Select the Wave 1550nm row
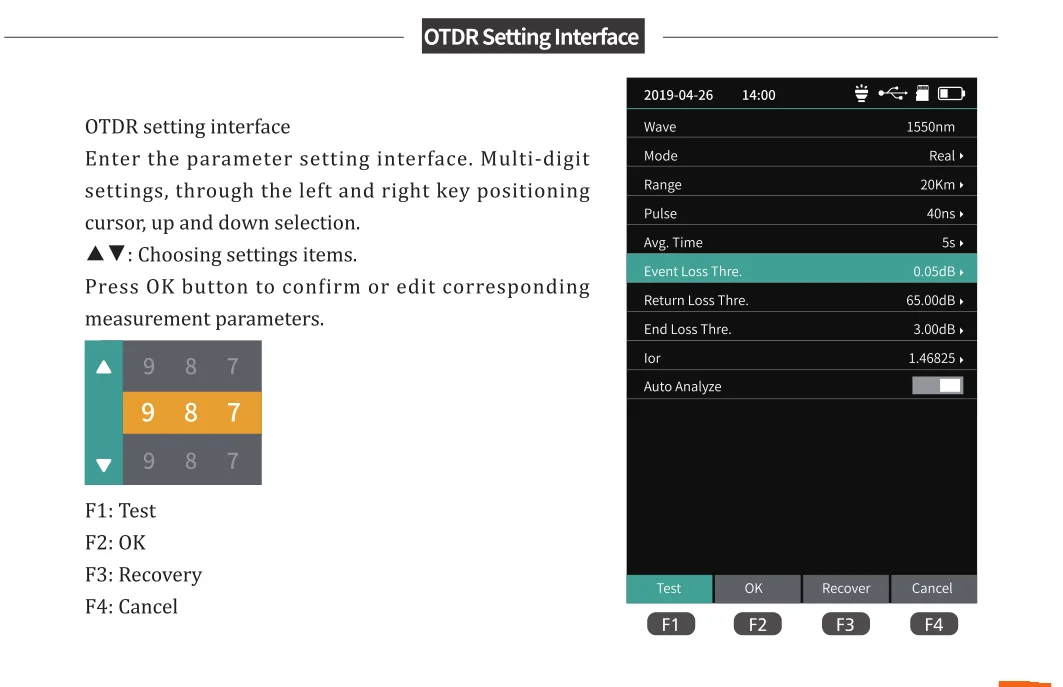The image size is (1063, 687). 801,127
